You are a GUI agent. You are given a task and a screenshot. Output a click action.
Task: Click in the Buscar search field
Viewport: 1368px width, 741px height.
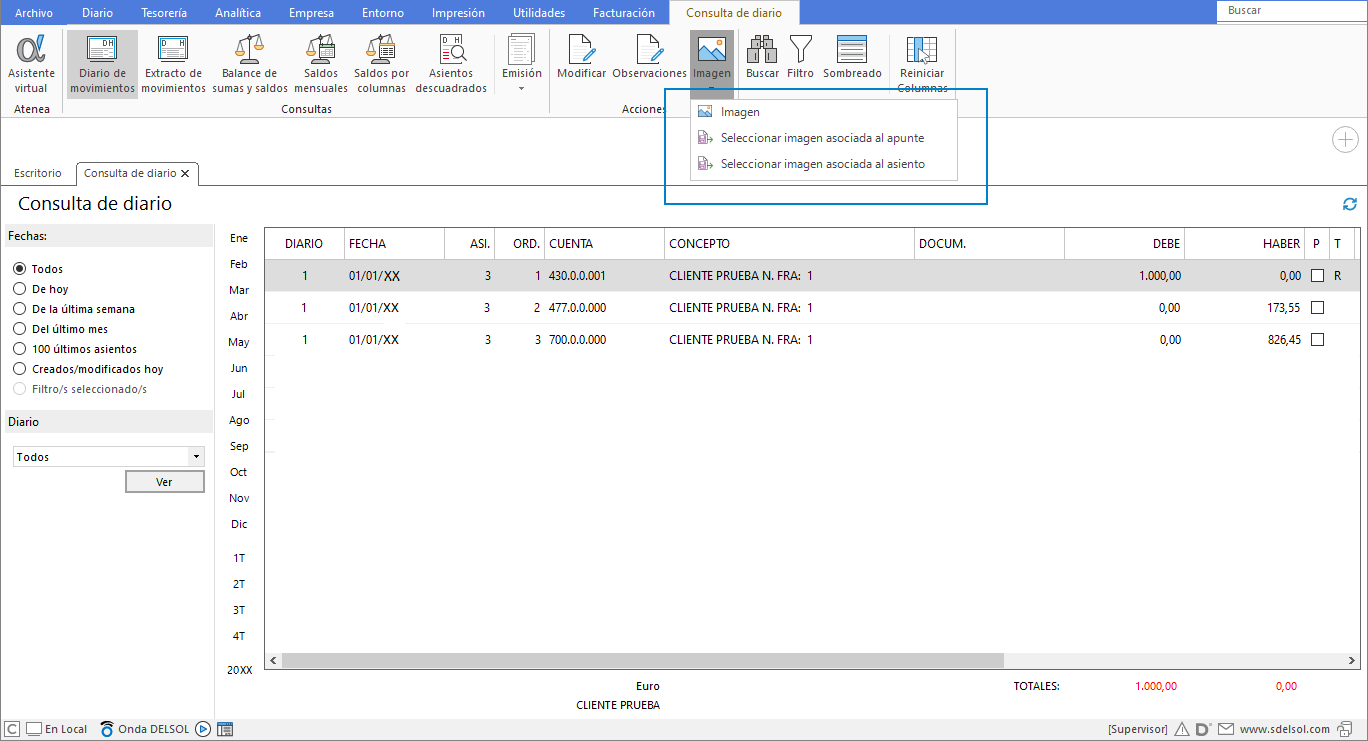[x=1291, y=11]
